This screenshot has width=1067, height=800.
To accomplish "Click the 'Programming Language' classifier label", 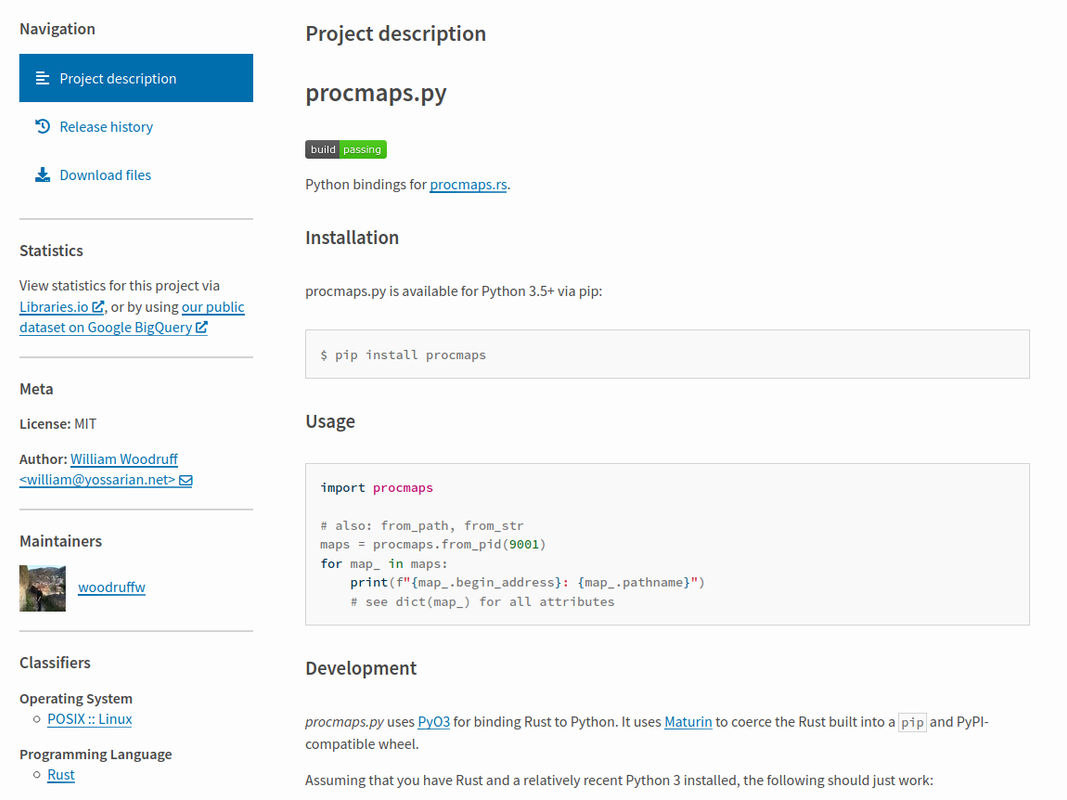I will tap(95, 754).
